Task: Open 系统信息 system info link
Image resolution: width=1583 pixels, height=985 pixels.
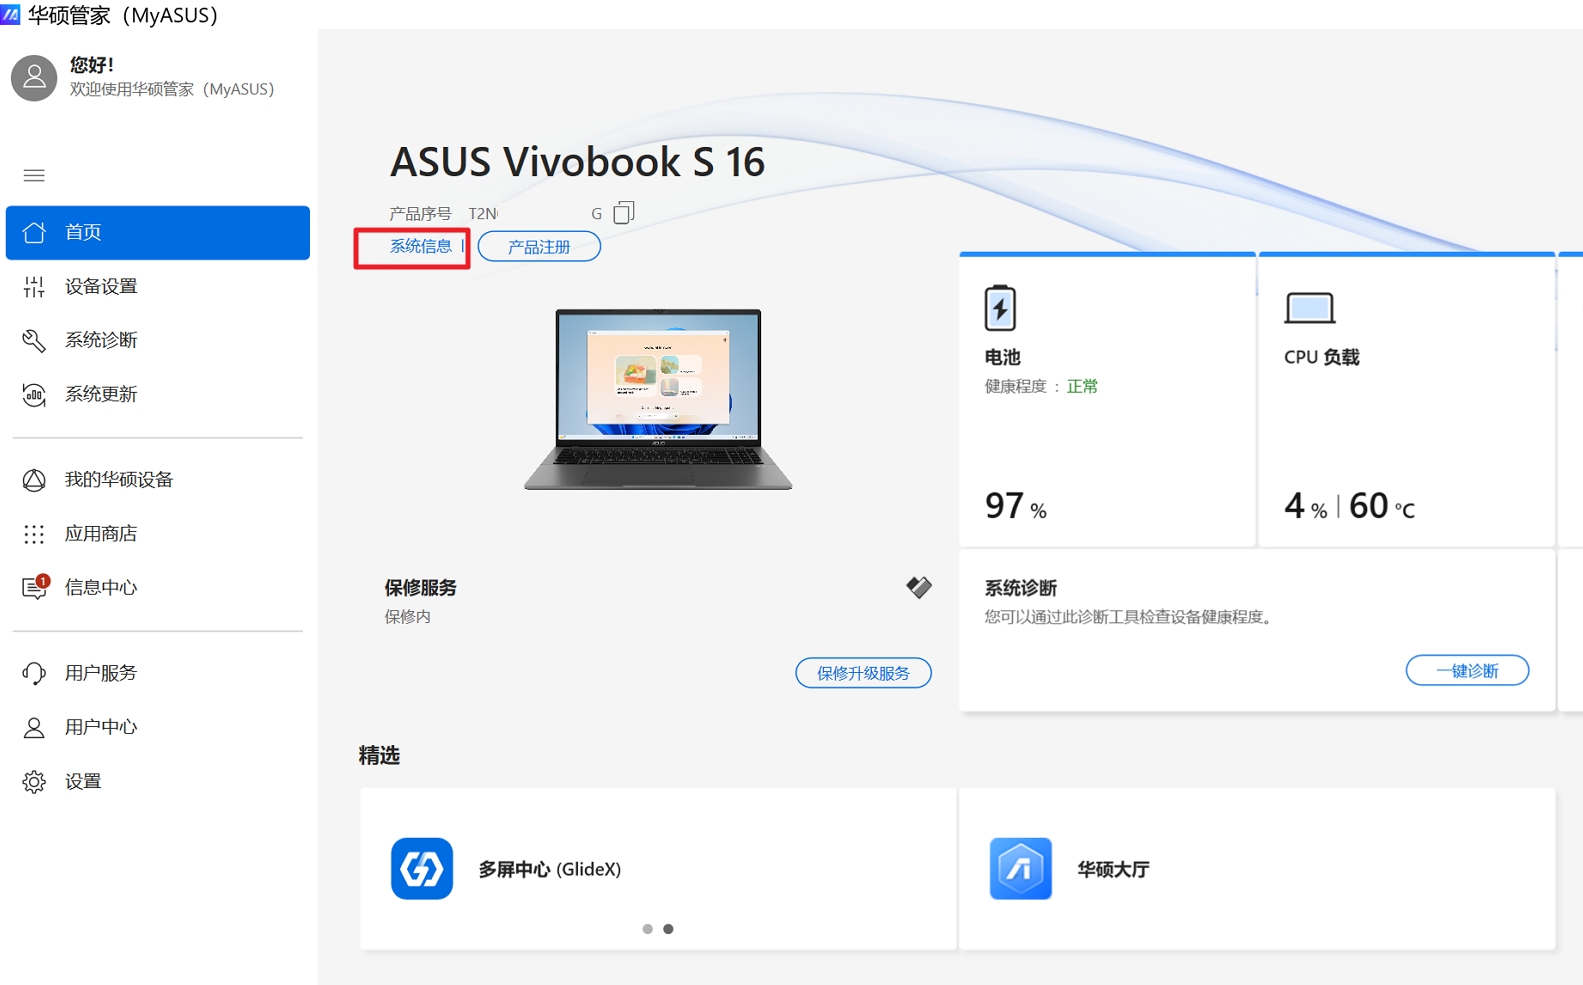Action: (x=421, y=246)
